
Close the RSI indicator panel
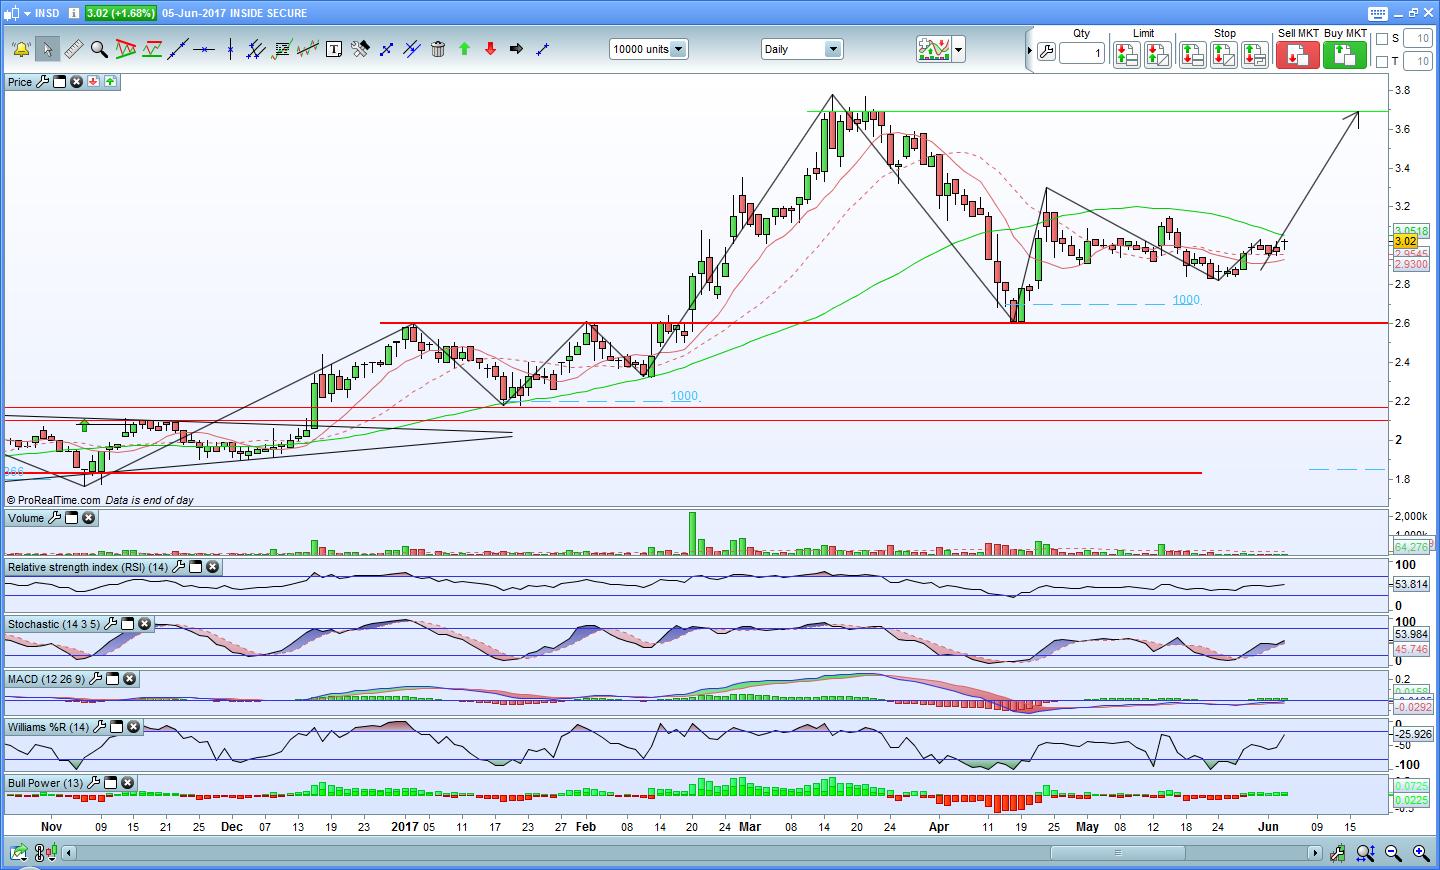coord(213,567)
